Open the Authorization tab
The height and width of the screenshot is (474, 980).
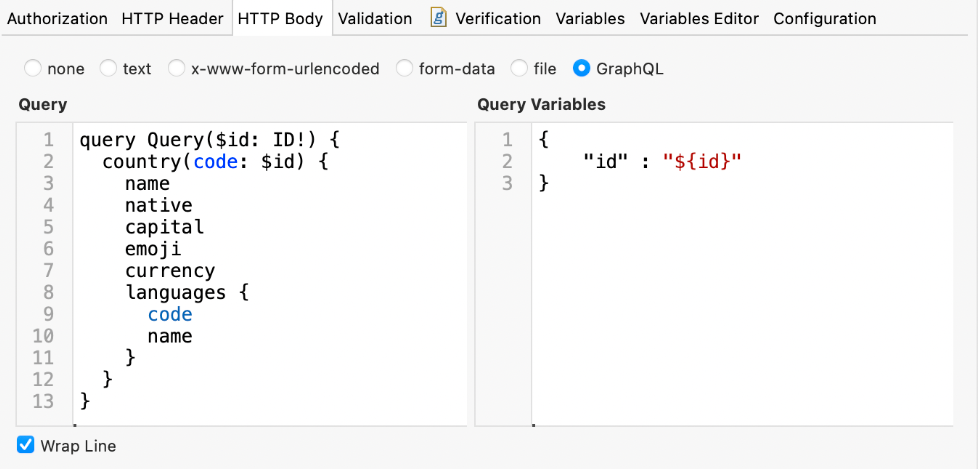58,19
